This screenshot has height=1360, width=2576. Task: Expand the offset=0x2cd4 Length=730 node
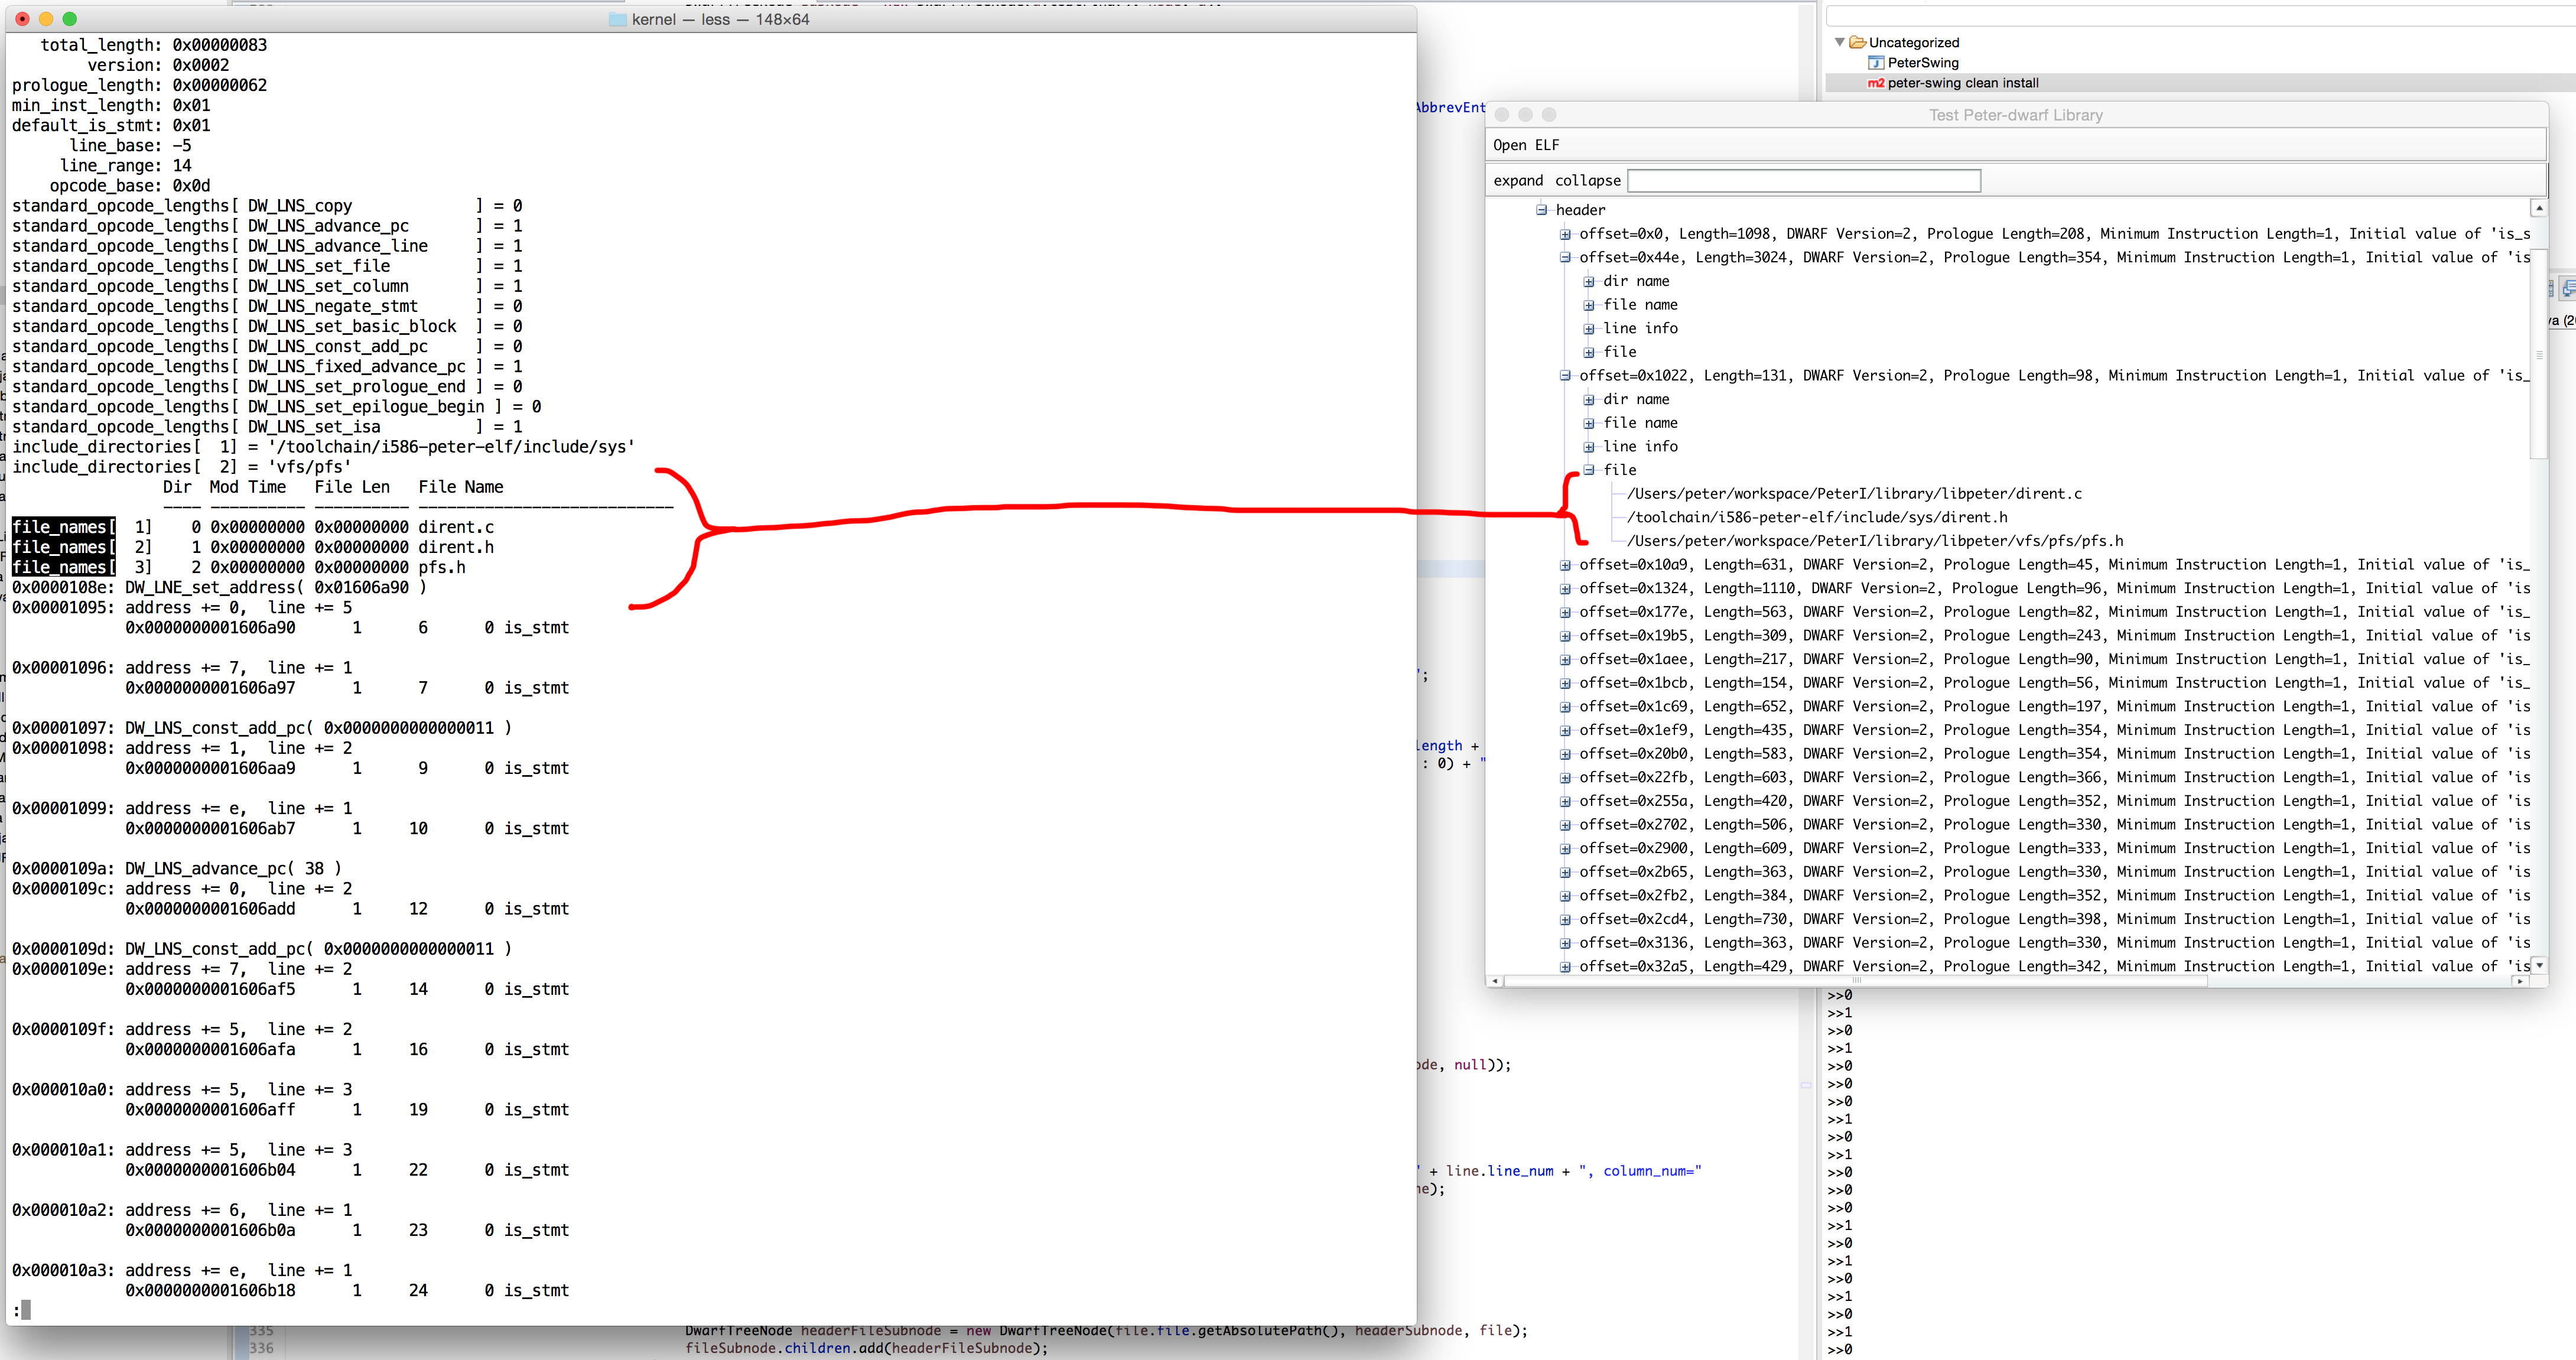point(1565,919)
